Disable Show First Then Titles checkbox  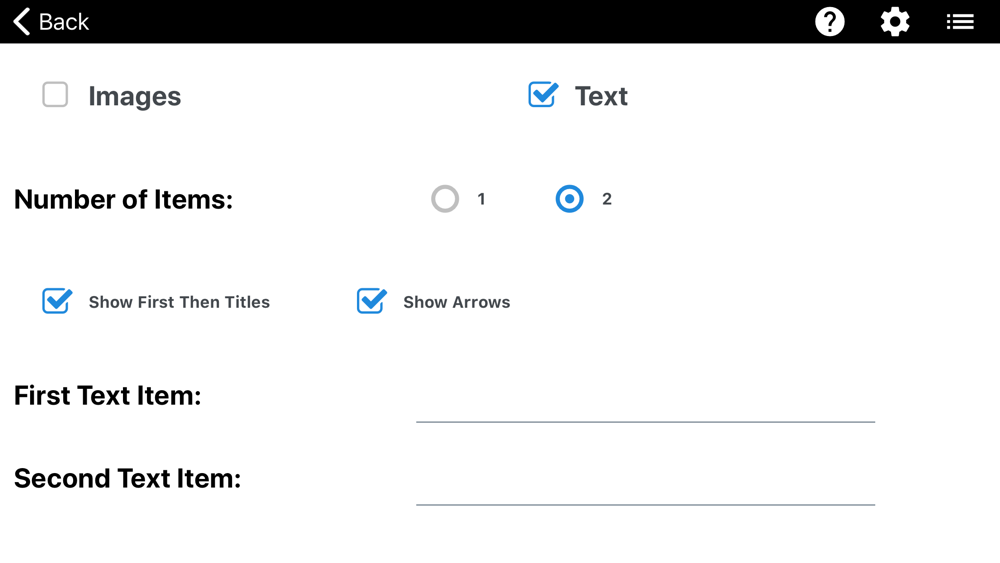coord(57,301)
